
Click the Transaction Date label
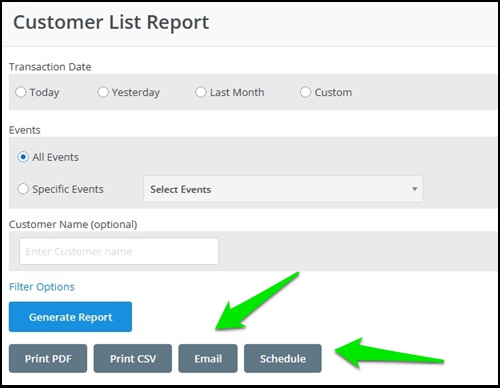click(x=50, y=67)
